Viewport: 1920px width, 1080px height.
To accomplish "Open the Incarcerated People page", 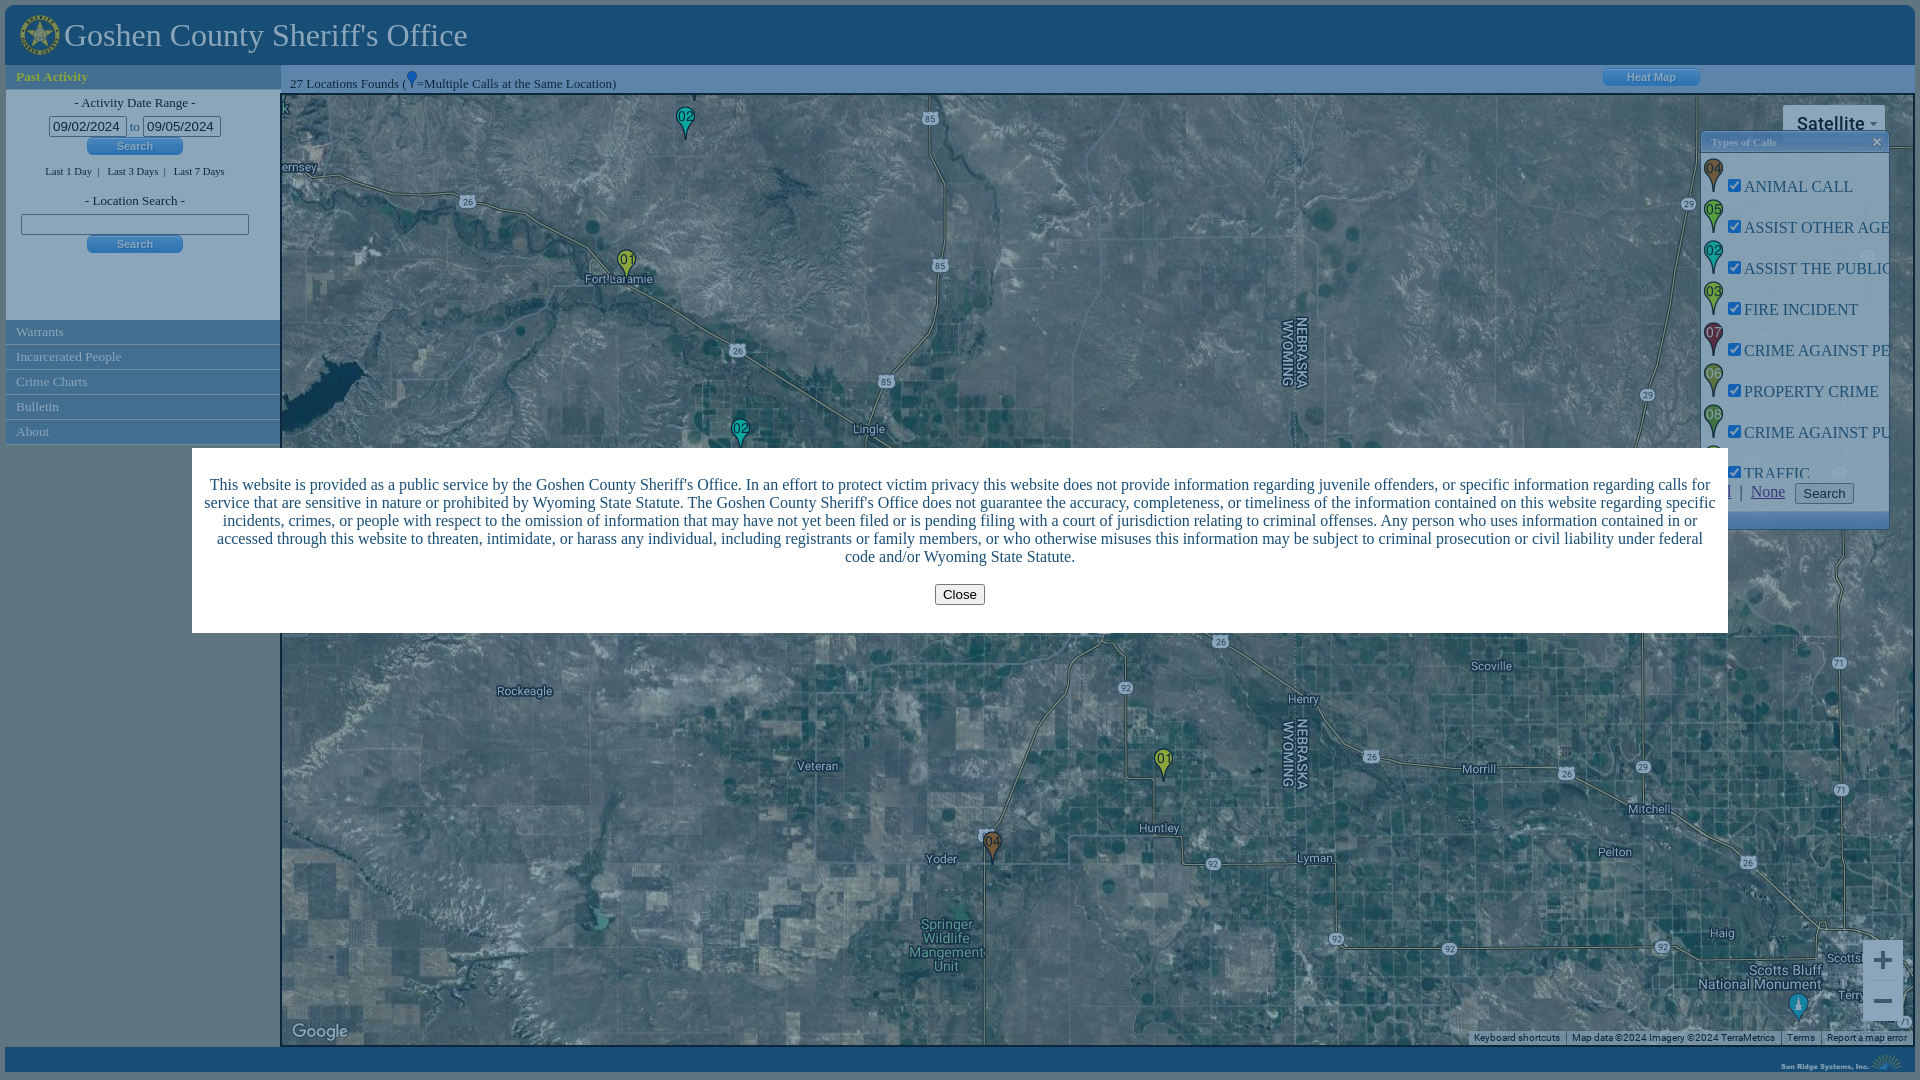I will 143,357.
